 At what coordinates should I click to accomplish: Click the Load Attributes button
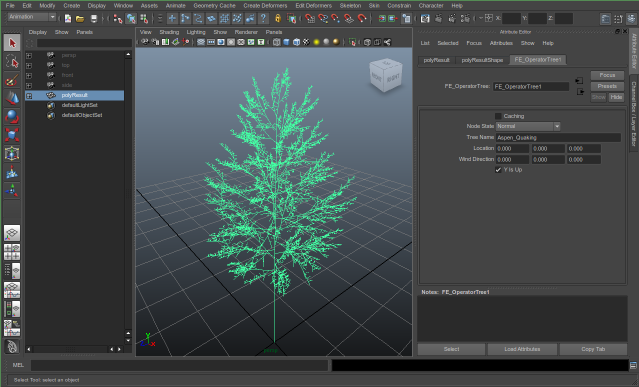[522, 349]
